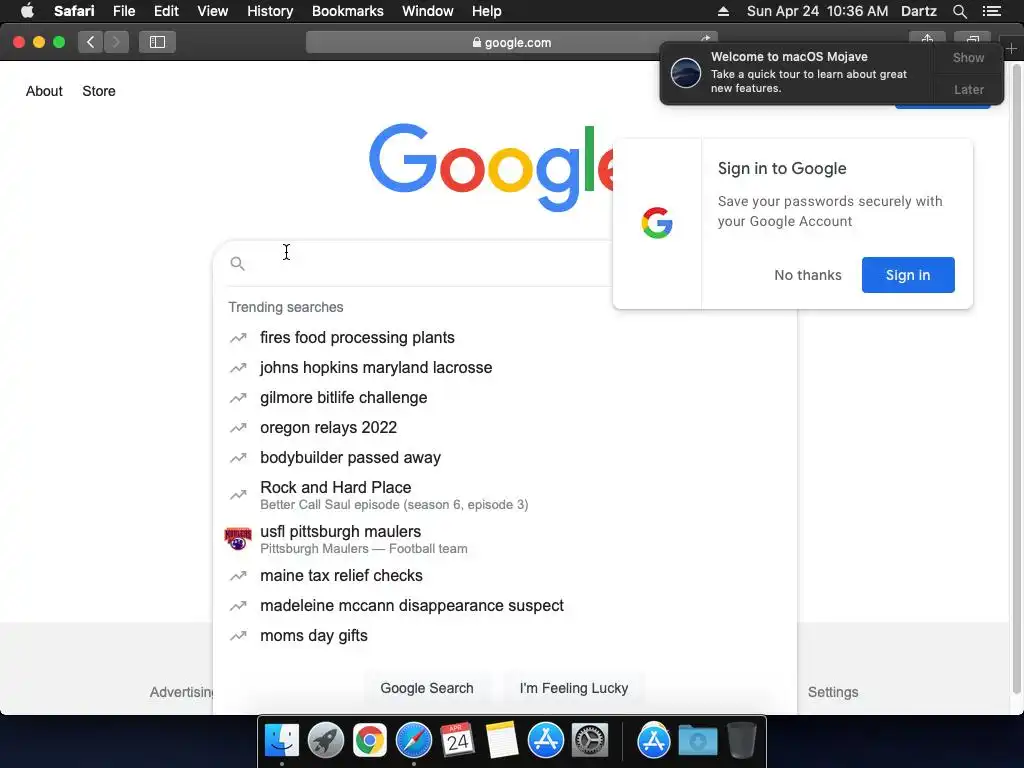This screenshot has width=1024, height=768.
Task: Select 'oregon relays 2022' suggestion
Action: click(x=504, y=428)
